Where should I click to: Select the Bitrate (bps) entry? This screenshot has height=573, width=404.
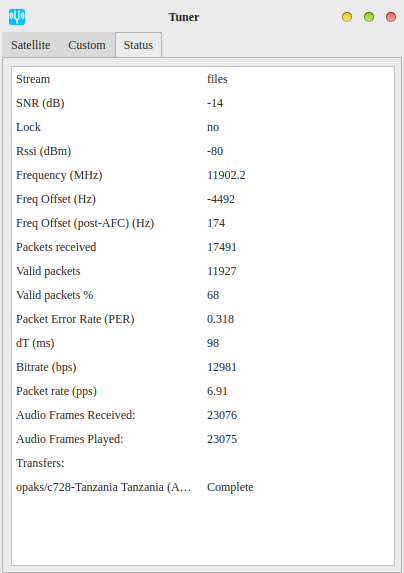pos(203,367)
